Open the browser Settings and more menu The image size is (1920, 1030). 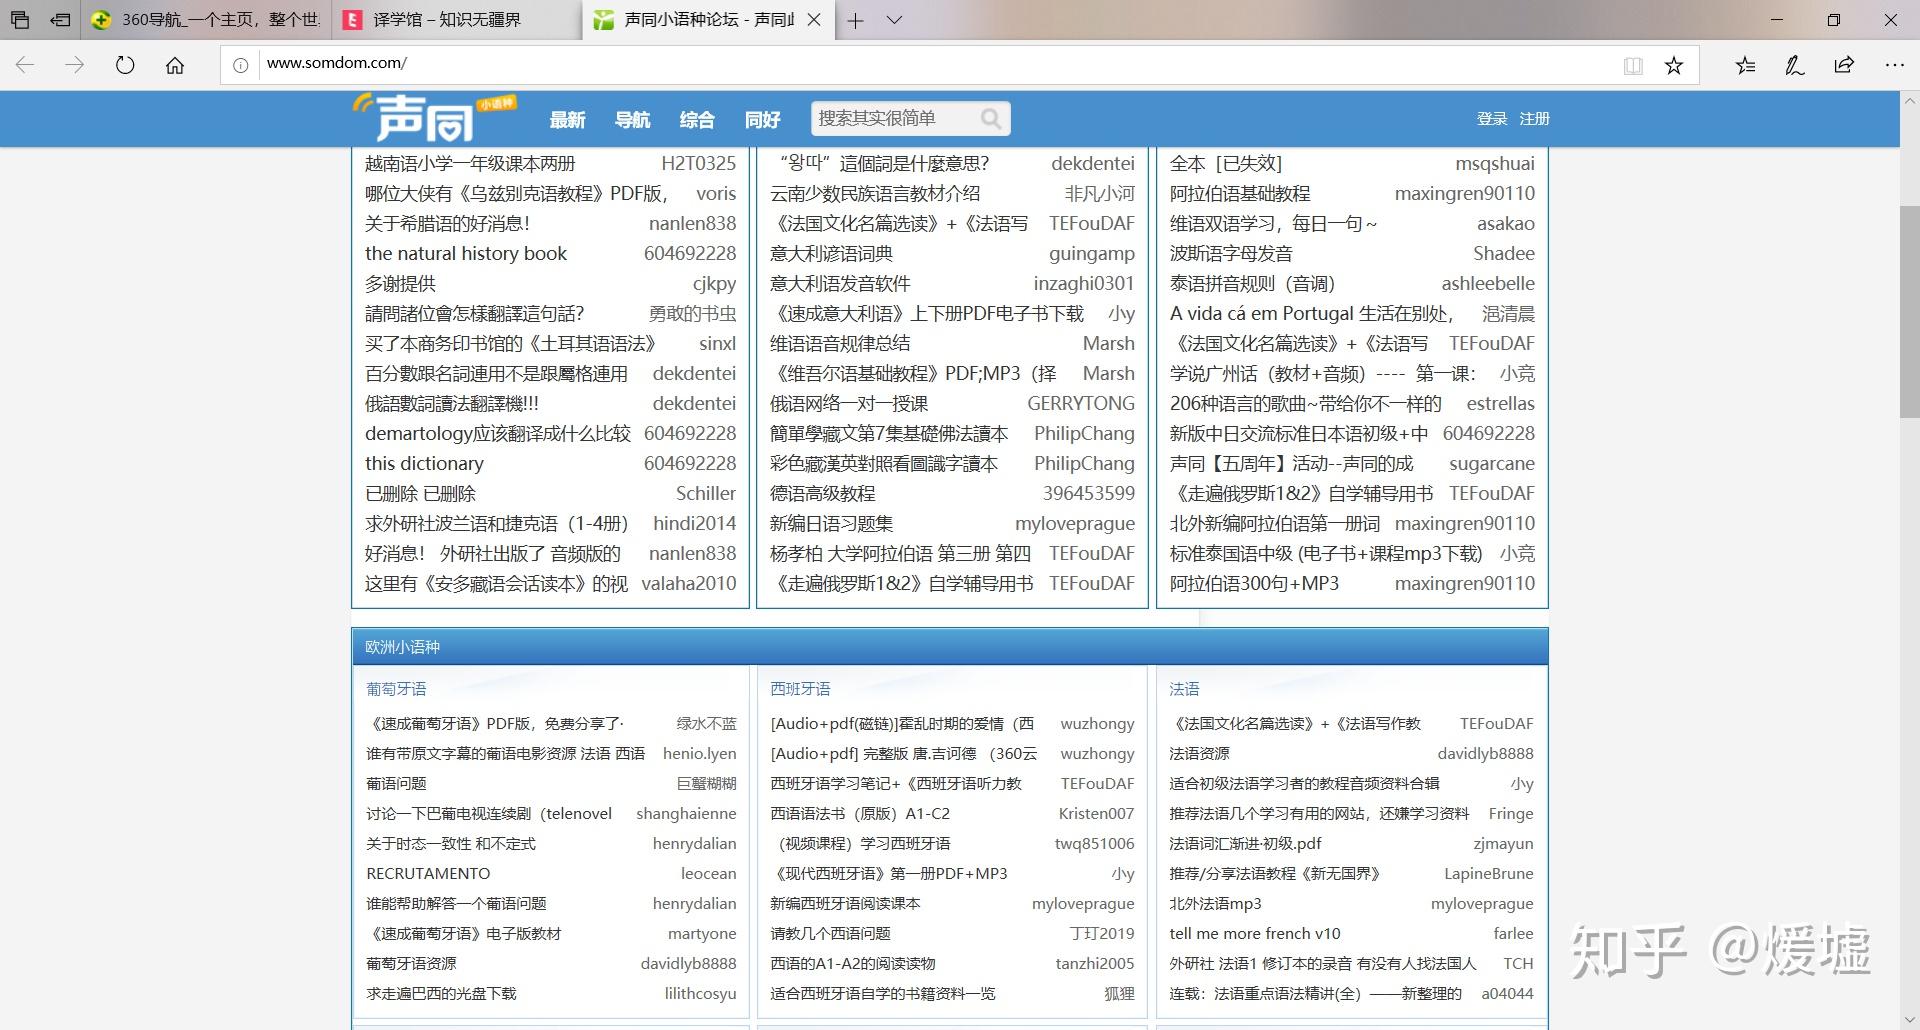(1894, 65)
